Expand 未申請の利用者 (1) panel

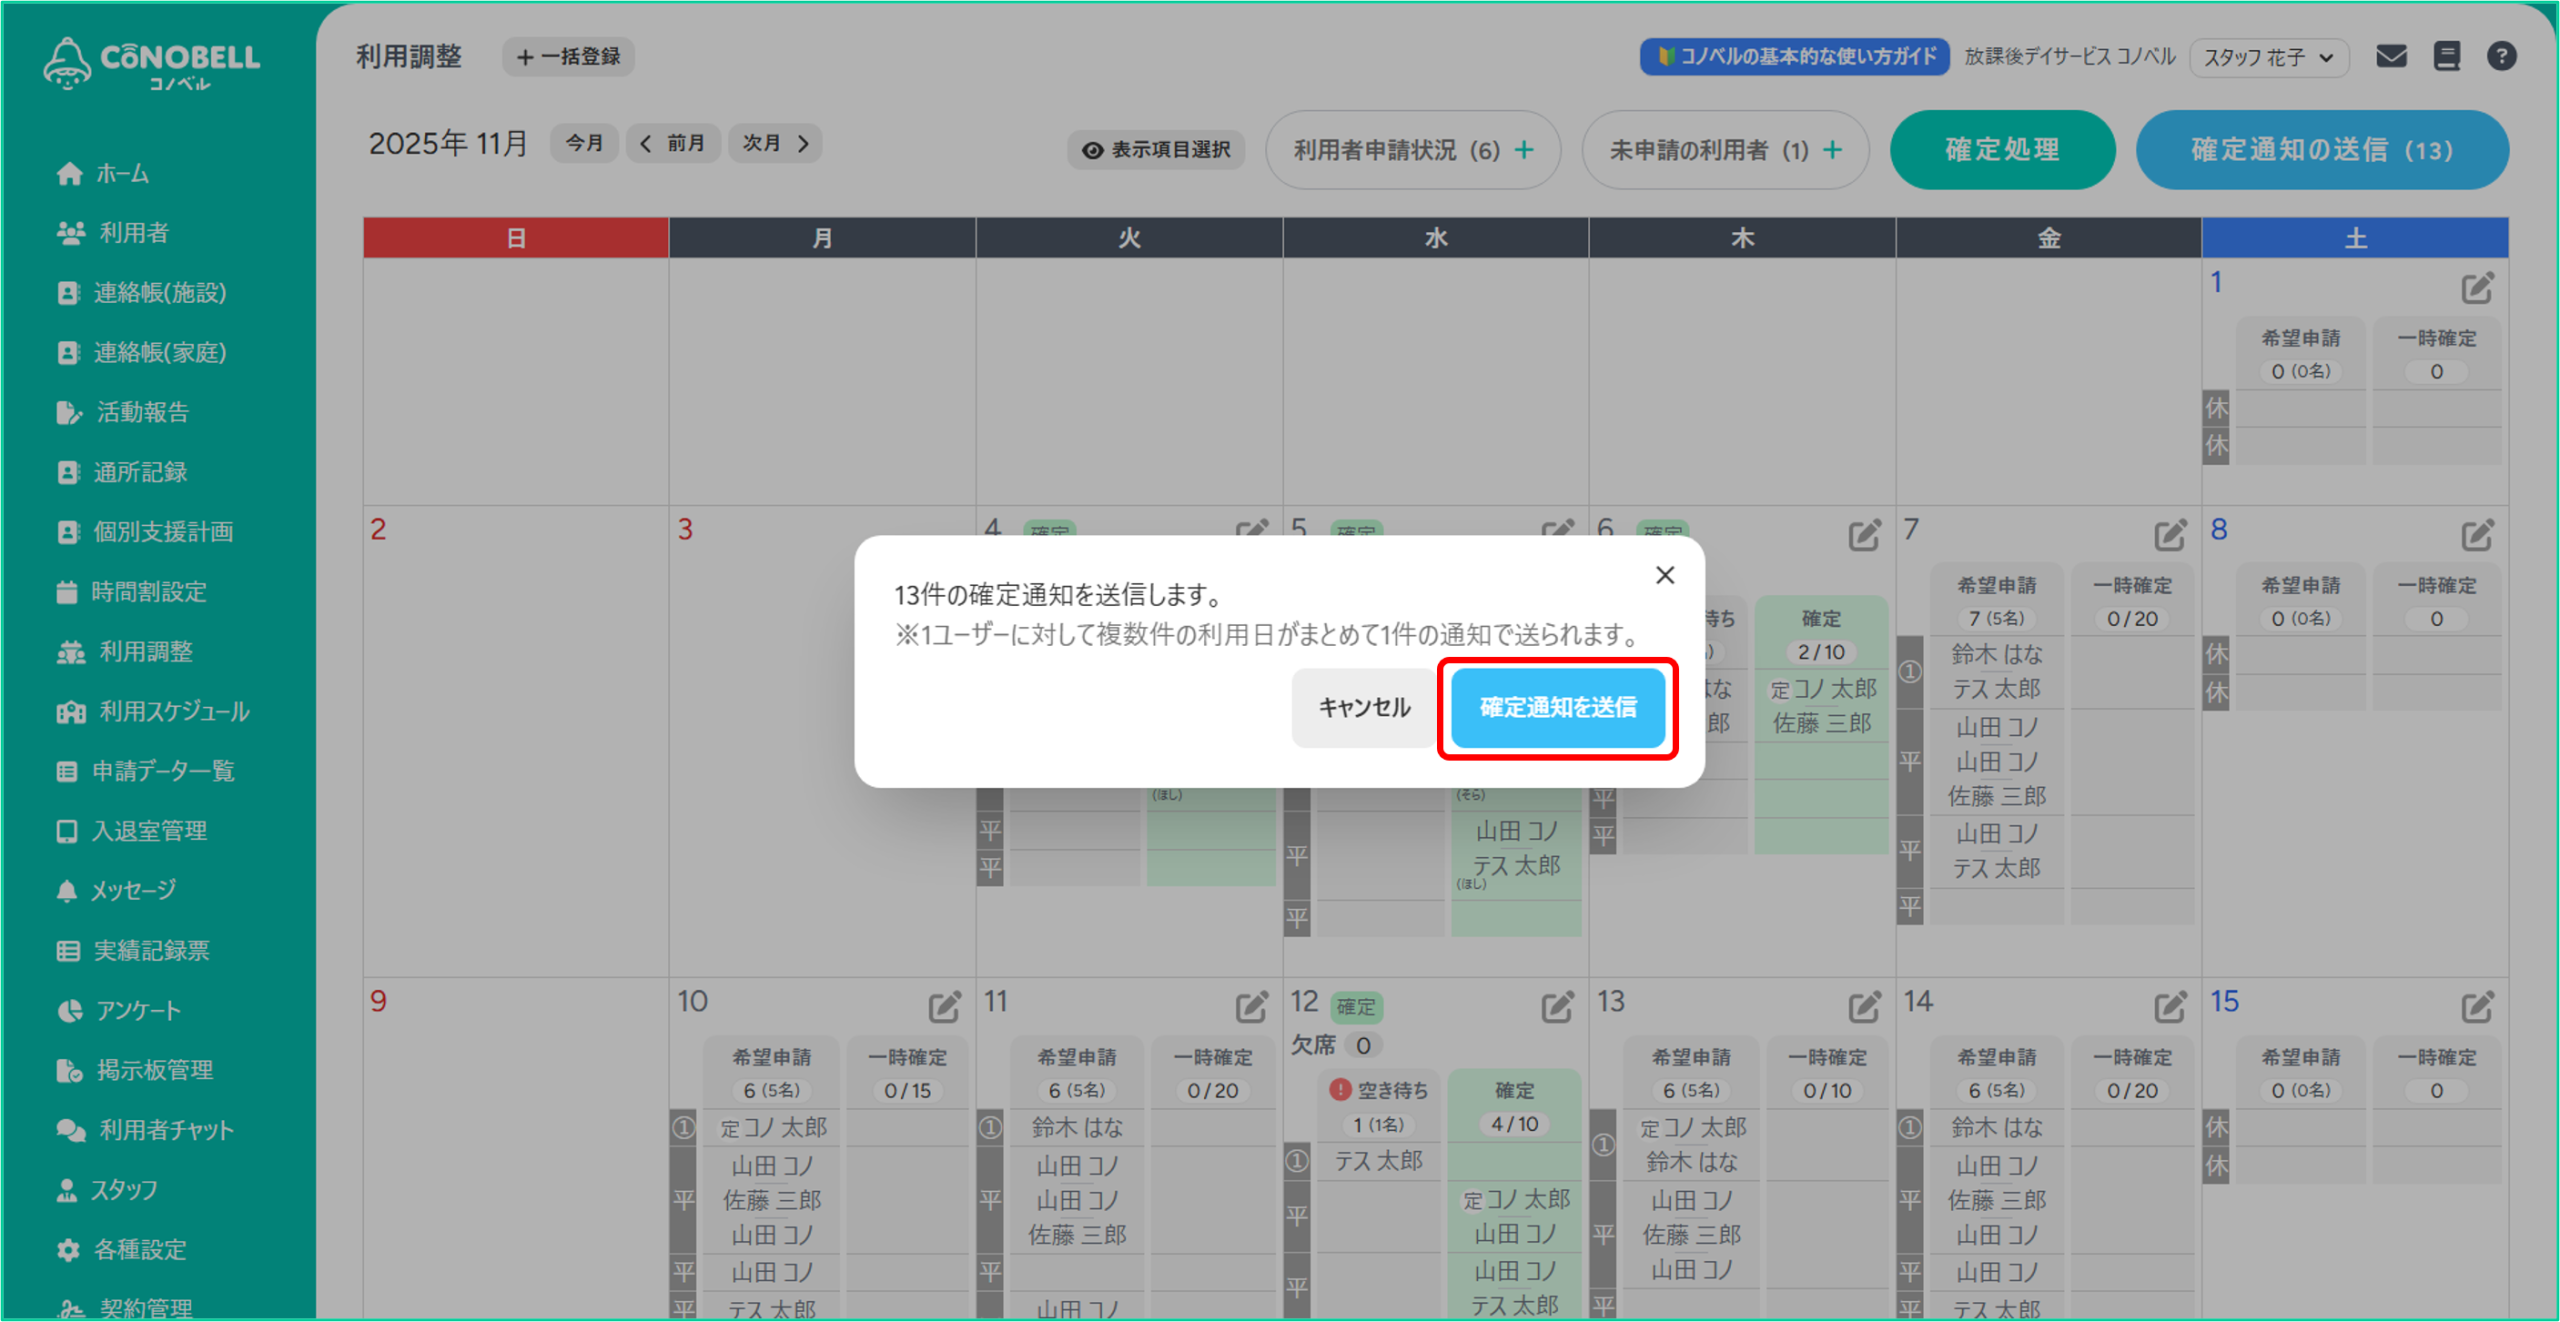1725,150
